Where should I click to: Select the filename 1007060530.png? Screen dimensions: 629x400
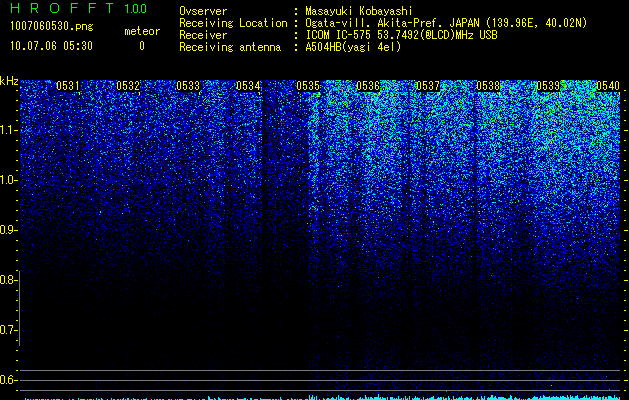(x=51, y=27)
